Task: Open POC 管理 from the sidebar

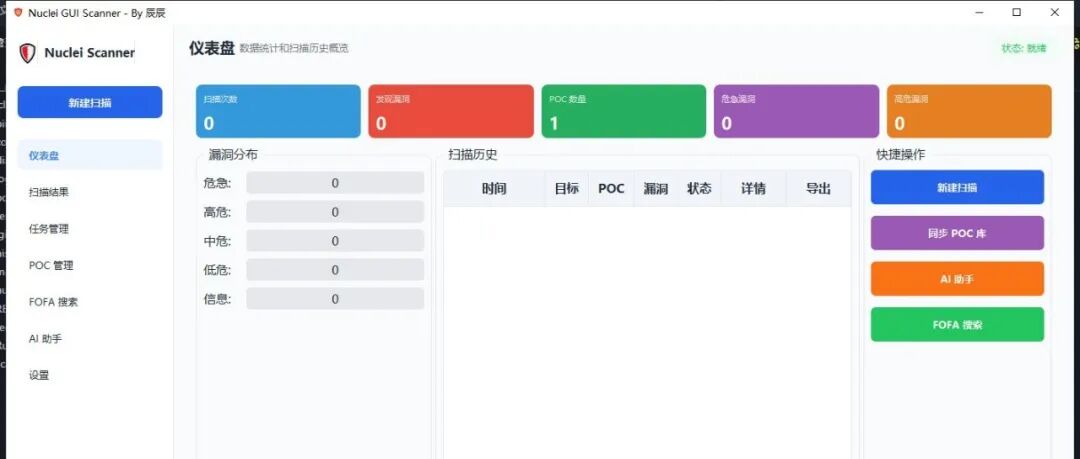Action: [x=90, y=265]
